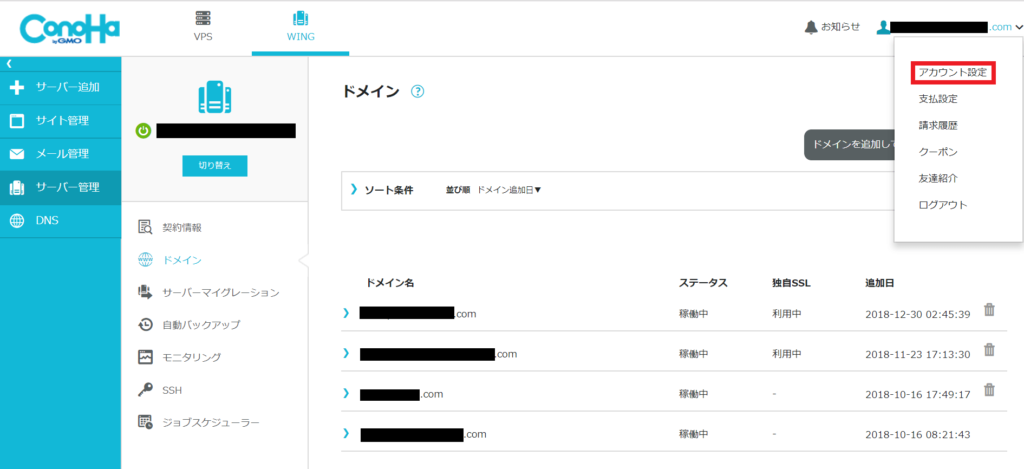
Task: Delete the domain added 2018-12-30 with the trash icon
Action: click(989, 310)
